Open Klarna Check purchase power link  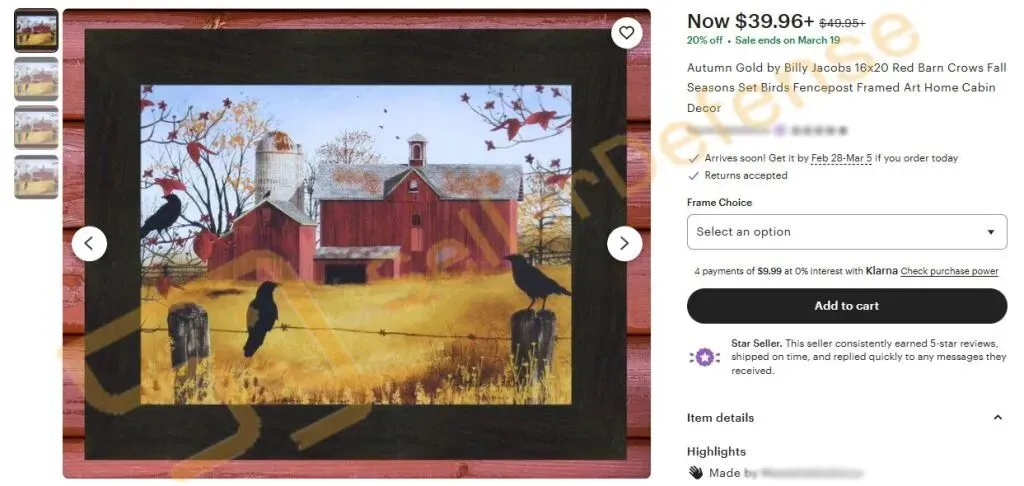click(x=950, y=271)
